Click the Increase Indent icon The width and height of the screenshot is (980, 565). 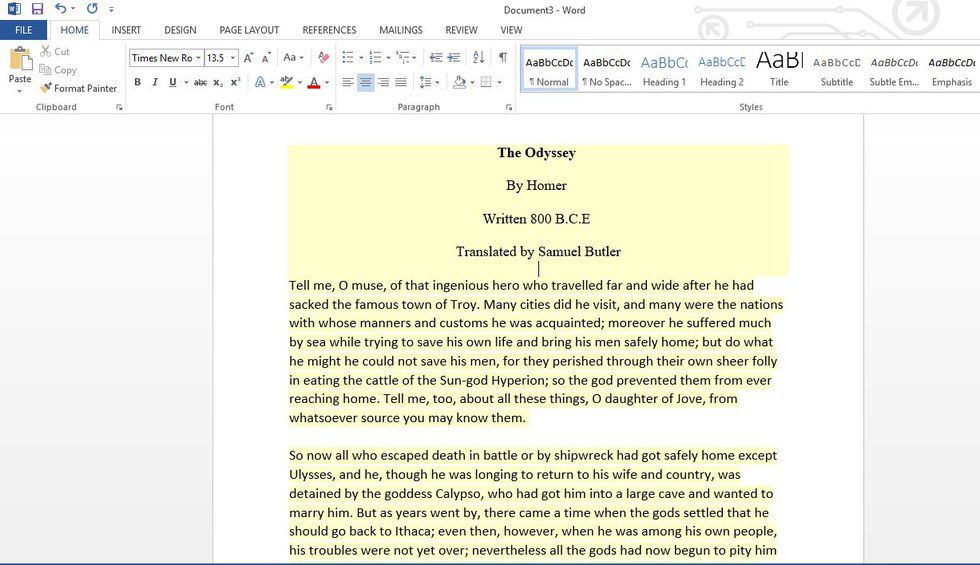pos(454,58)
